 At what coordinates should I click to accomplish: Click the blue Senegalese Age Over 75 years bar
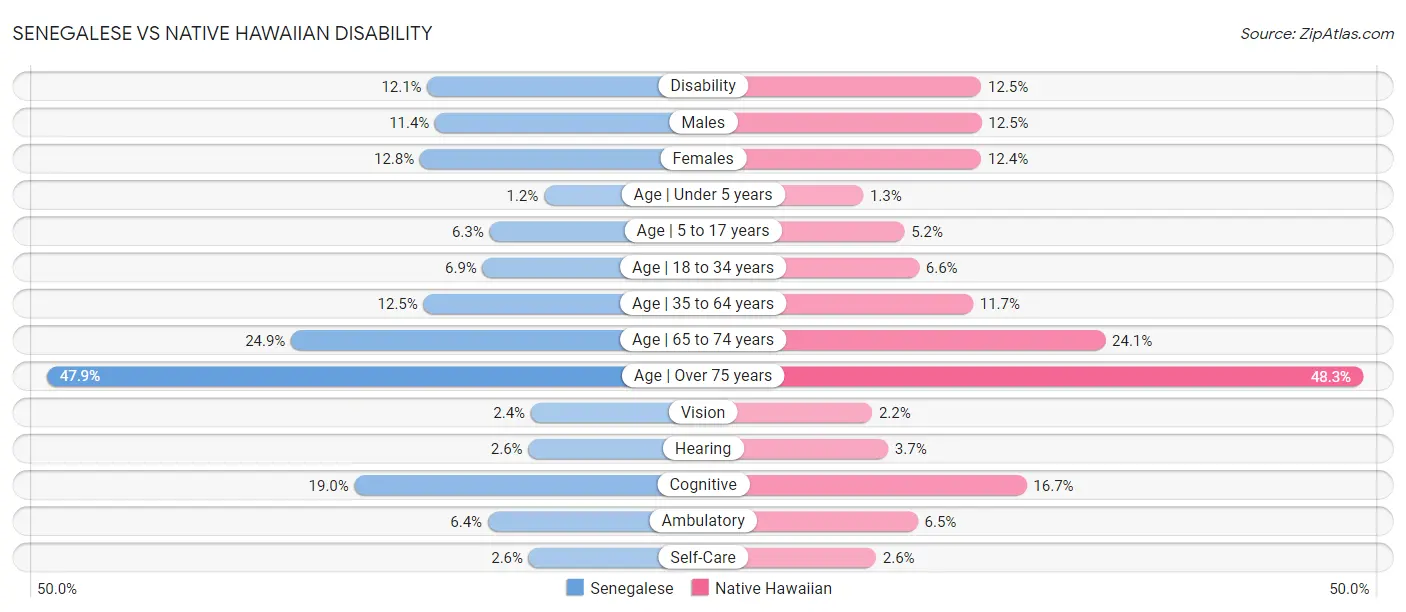click(335, 376)
